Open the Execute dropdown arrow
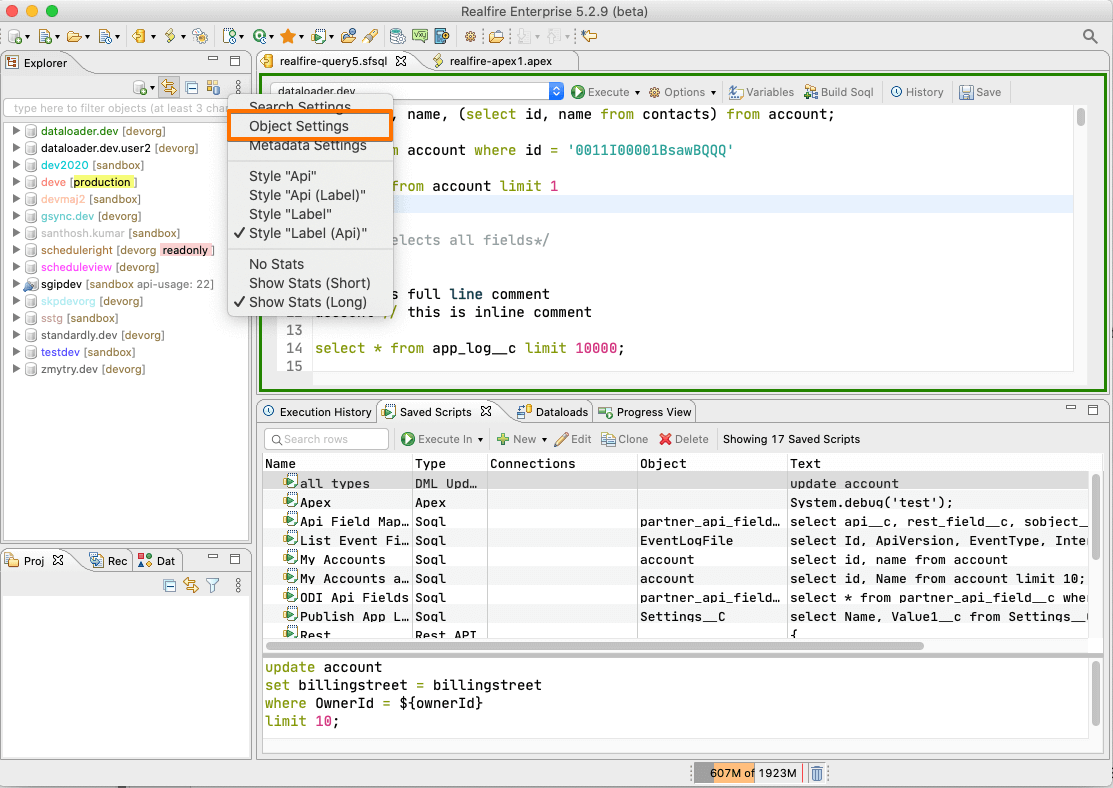The height and width of the screenshot is (788, 1113). 637,93
